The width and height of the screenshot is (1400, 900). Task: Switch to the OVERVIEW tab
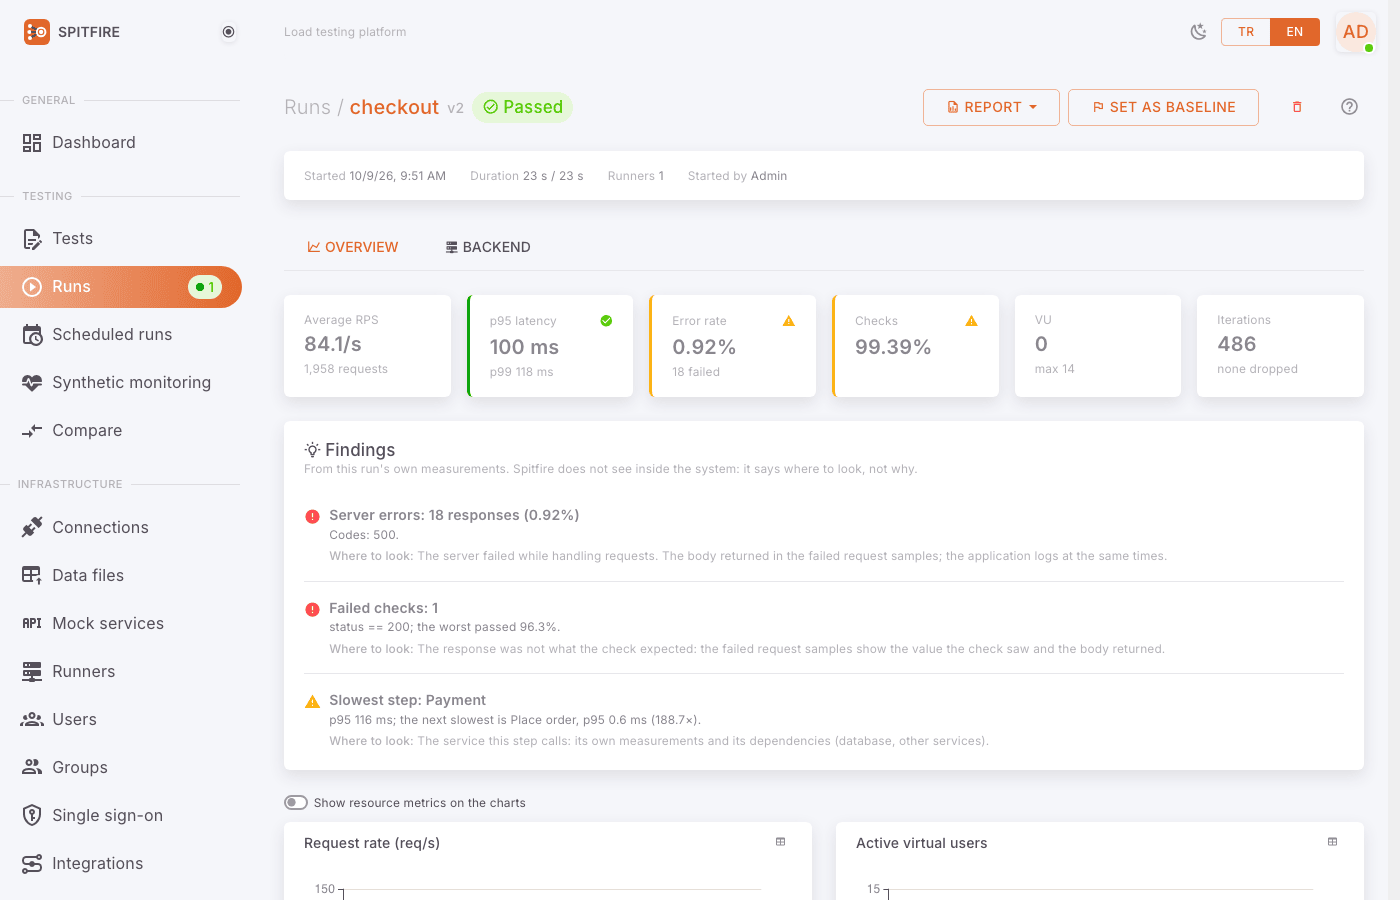click(352, 247)
